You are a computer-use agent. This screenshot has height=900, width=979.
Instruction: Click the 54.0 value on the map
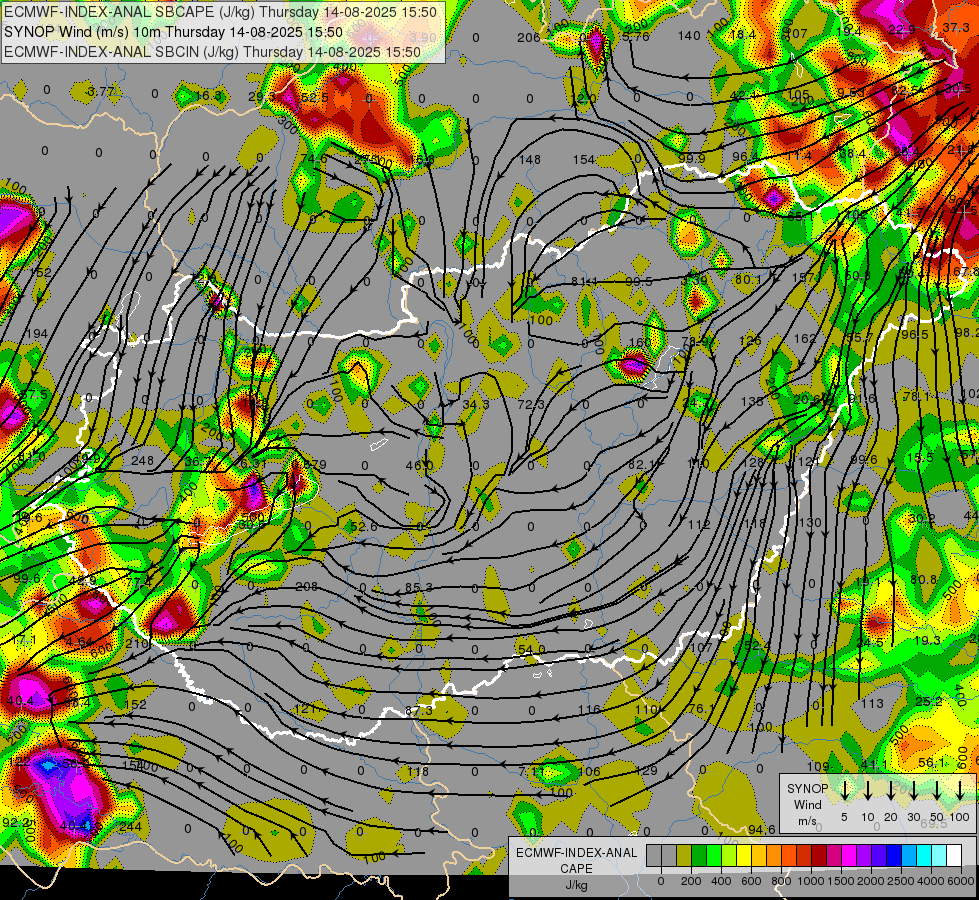click(x=531, y=650)
